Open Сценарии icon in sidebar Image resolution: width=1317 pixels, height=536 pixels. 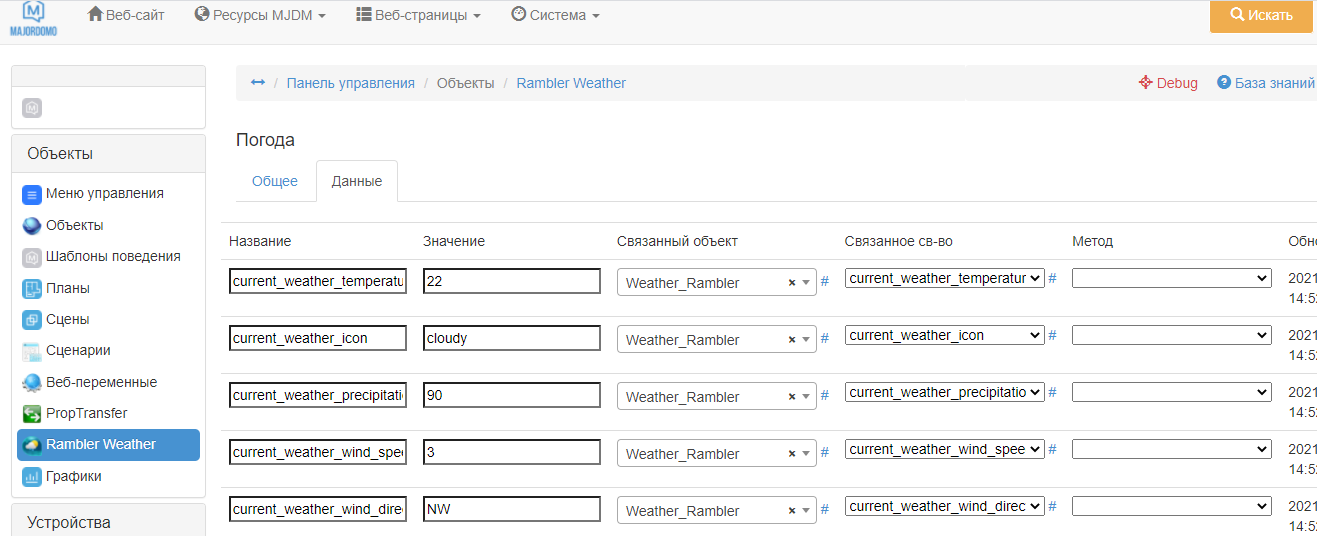pos(31,351)
